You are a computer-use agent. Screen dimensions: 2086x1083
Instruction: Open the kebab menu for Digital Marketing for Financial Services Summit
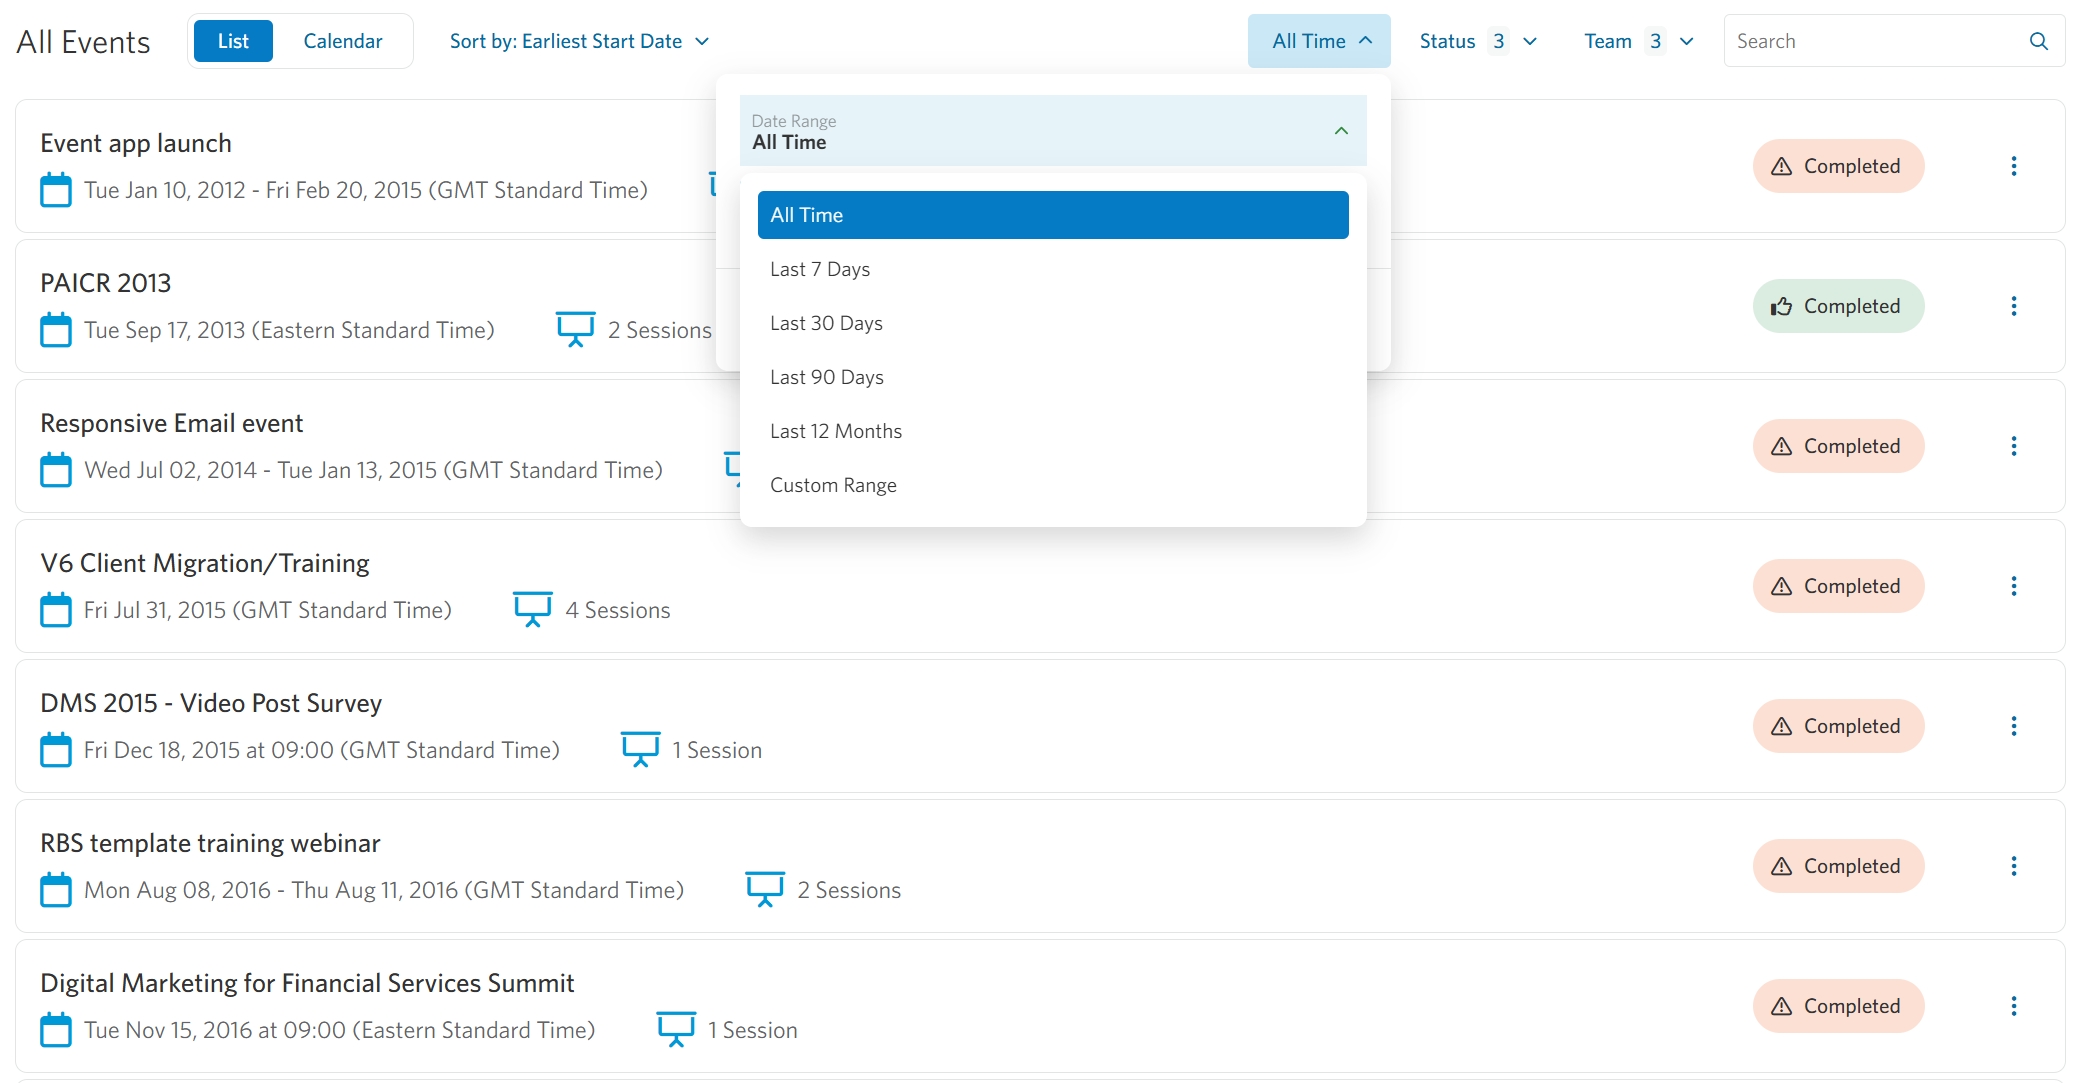pyautogui.click(x=2013, y=1006)
